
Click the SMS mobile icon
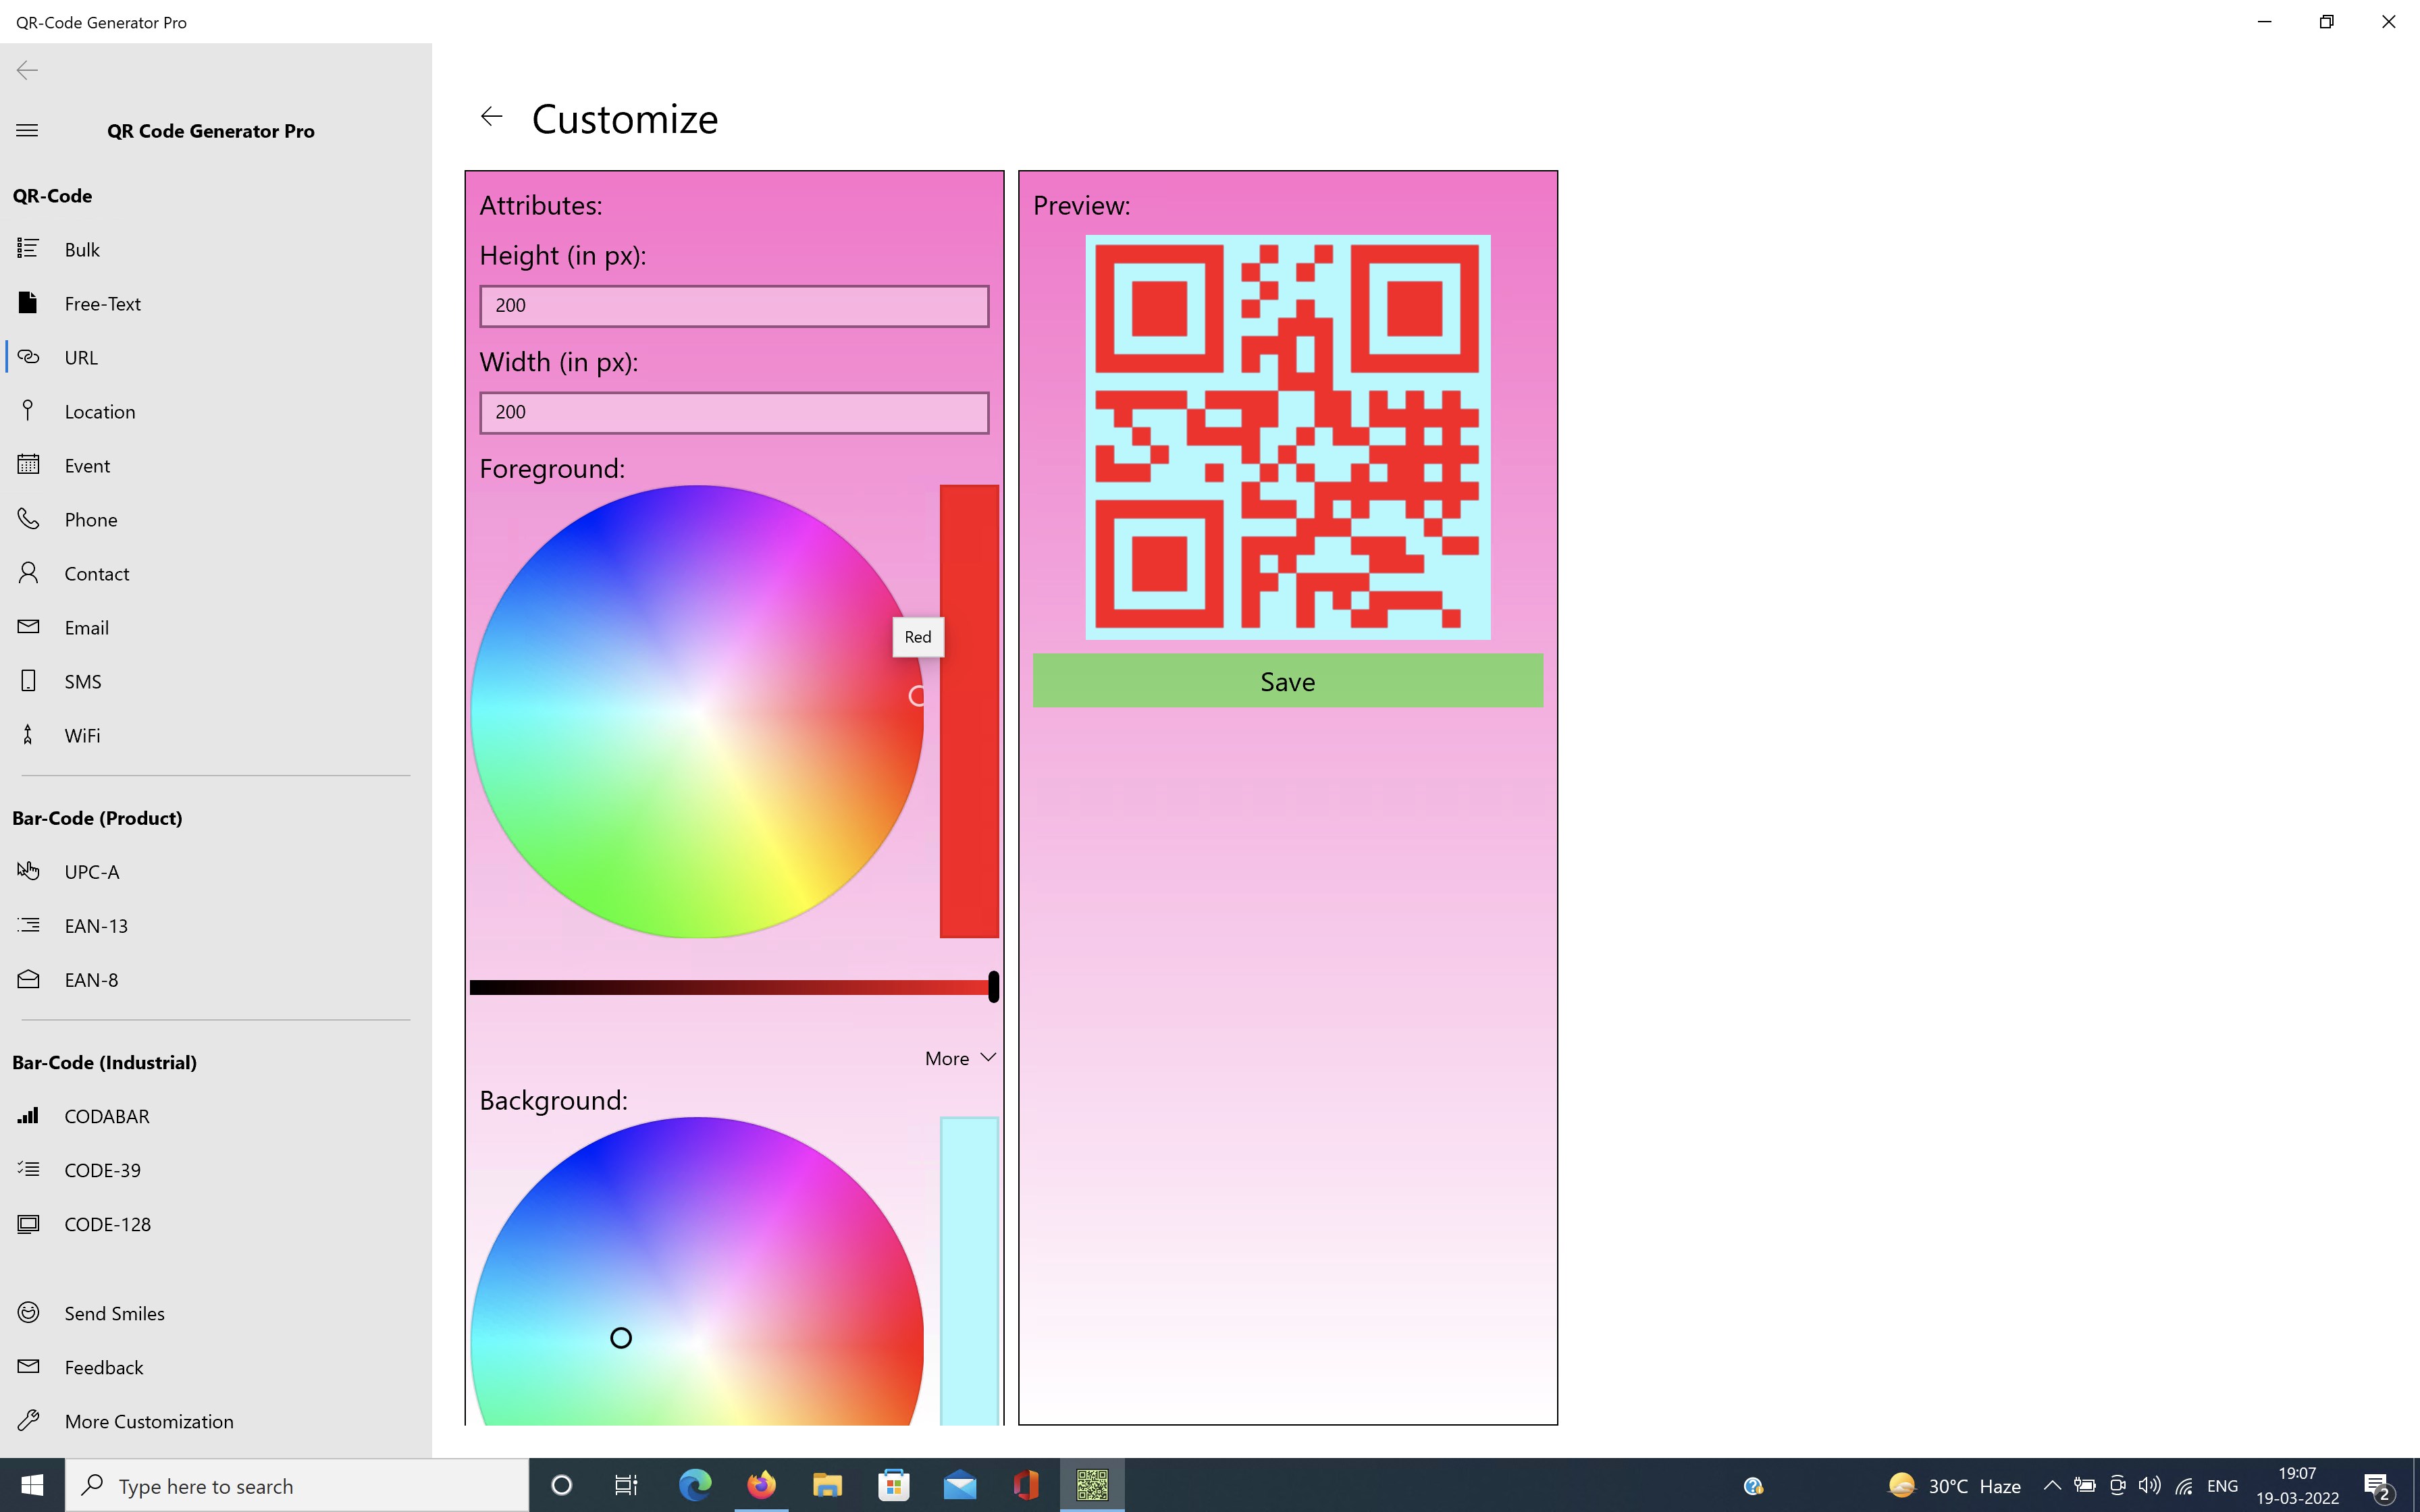pyautogui.click(x=28, y=680)
